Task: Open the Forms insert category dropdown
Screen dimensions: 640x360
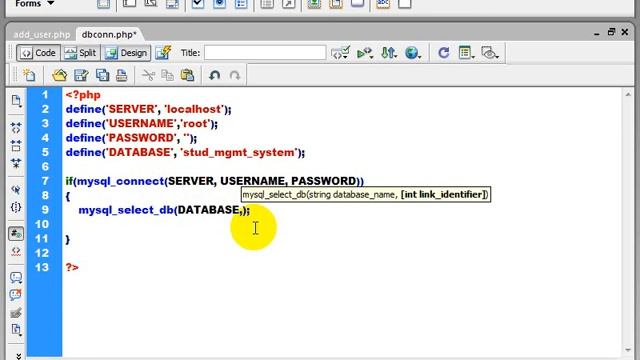Action: tap(35, 4)
